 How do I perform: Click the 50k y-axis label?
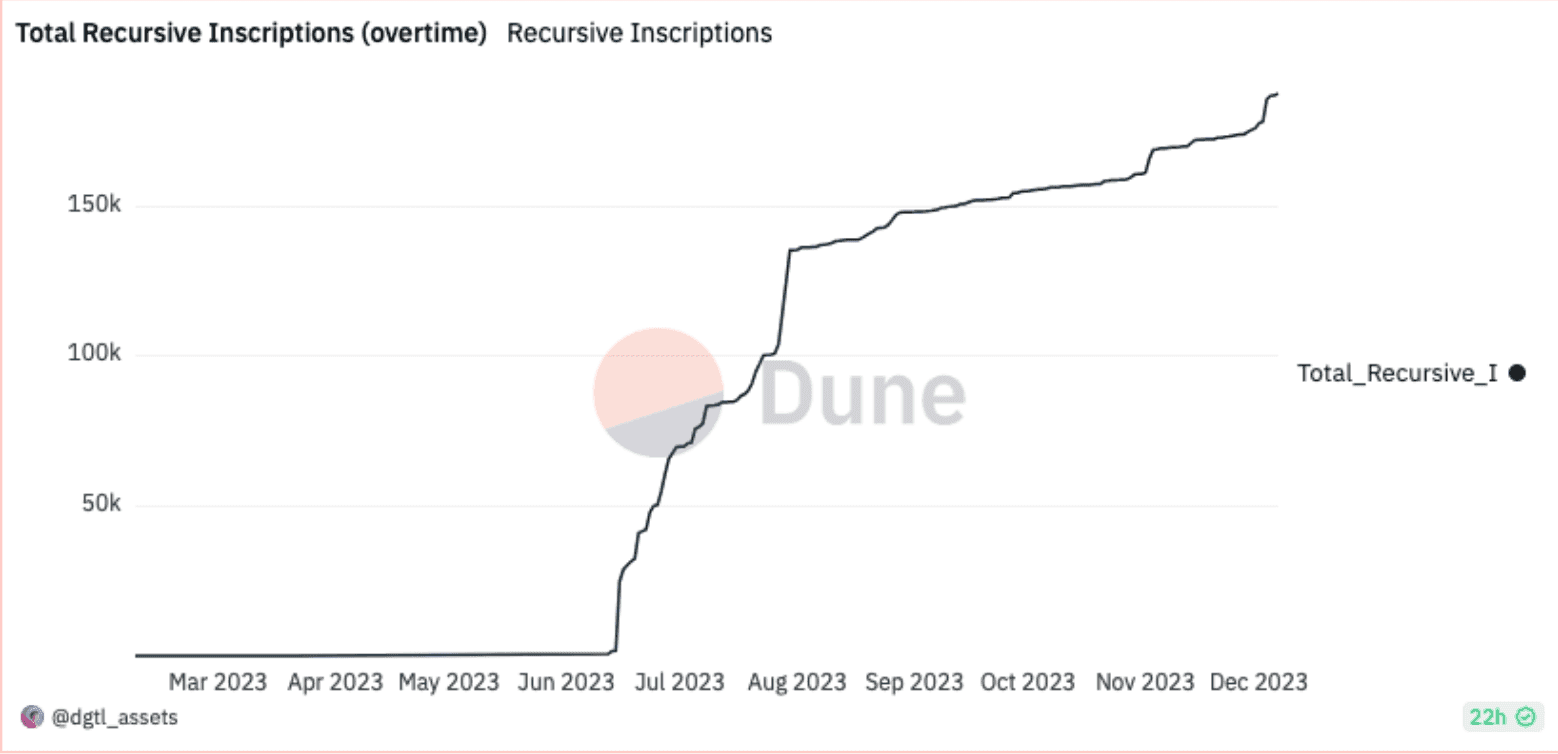(x=100, y=504)
